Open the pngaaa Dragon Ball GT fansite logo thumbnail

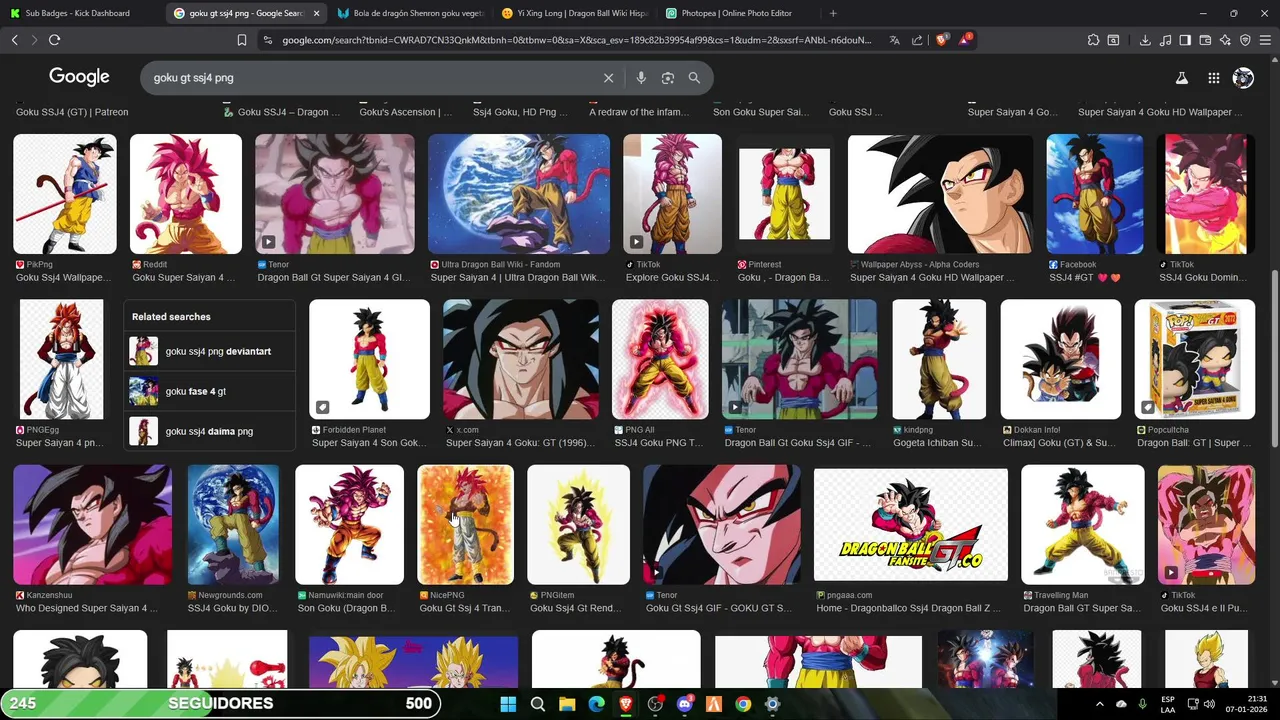click(x=910, y=524)
